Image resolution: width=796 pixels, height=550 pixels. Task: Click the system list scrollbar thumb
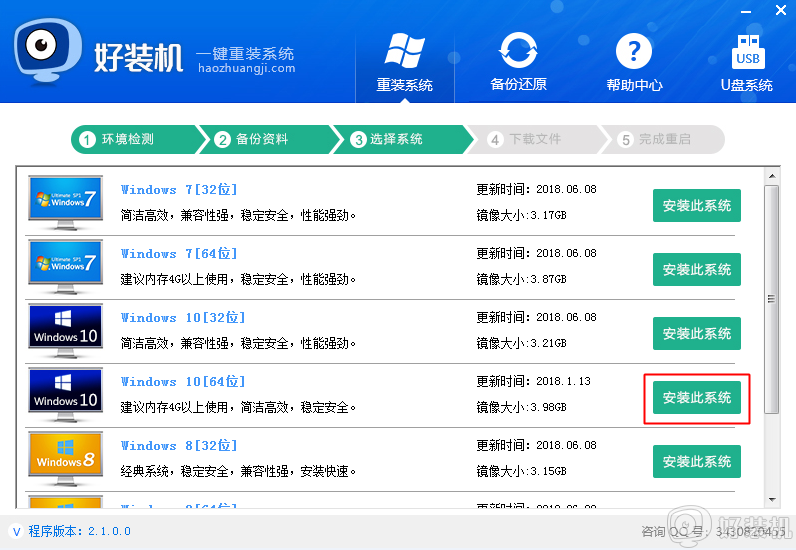click(772, 299)
